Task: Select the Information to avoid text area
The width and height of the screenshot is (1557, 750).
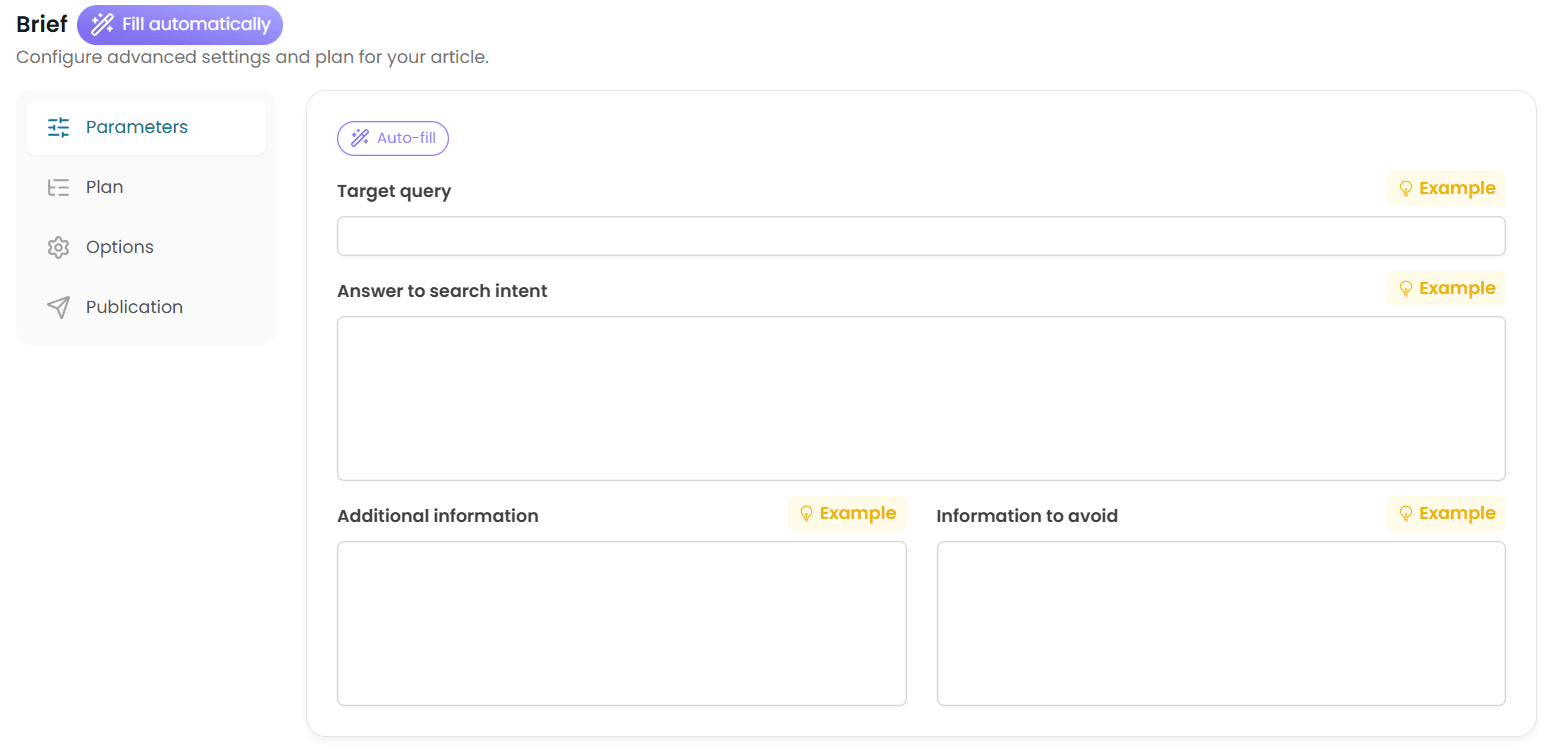Action: pos(1220,622)
